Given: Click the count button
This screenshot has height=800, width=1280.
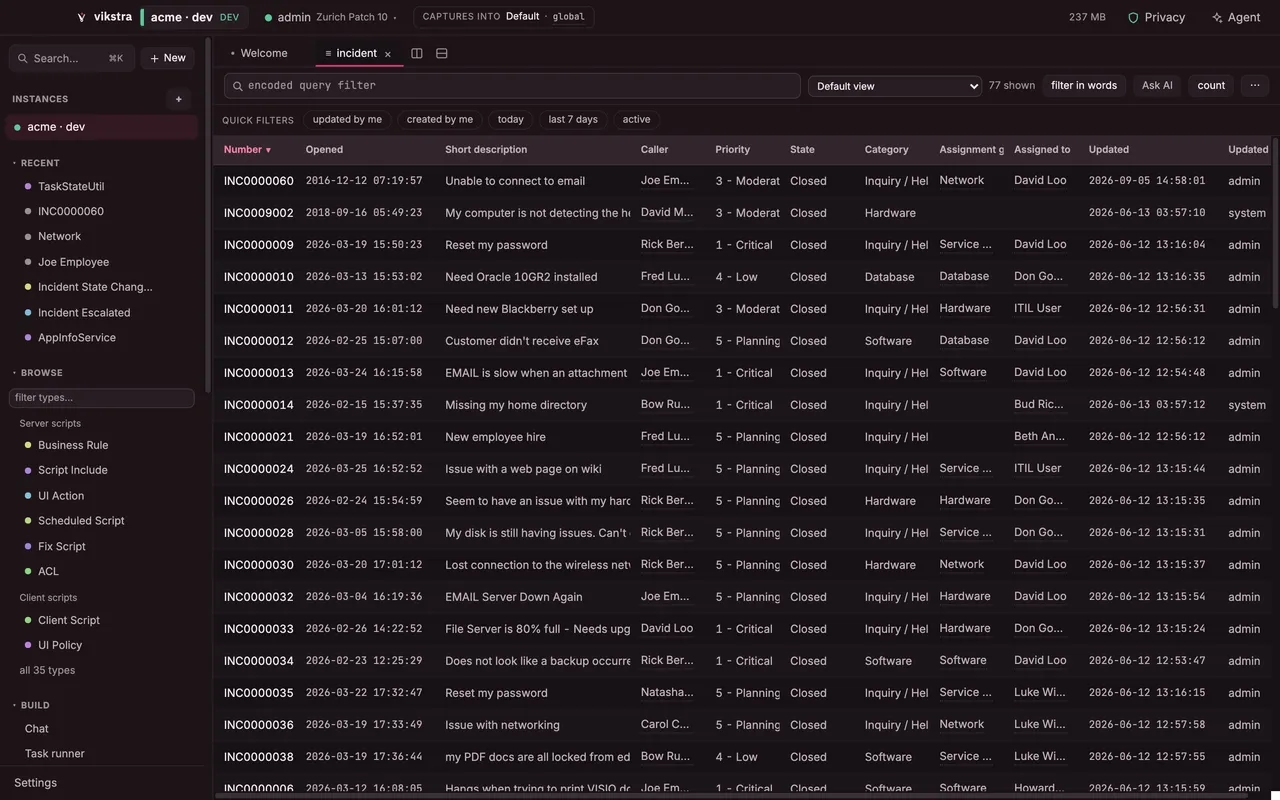Looking at the screenshot, I should [1211, 86].
